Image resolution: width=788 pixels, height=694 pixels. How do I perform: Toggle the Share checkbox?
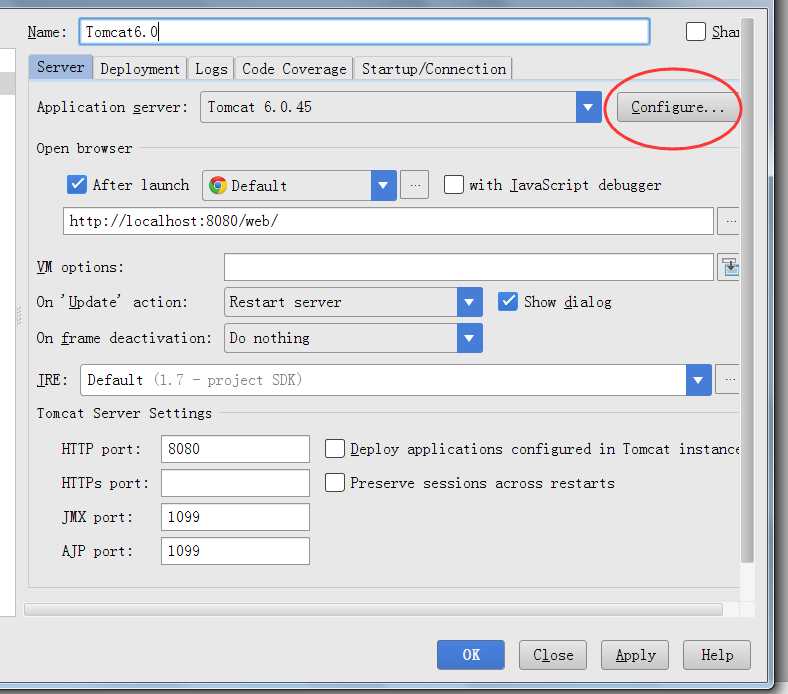(696, 32)
